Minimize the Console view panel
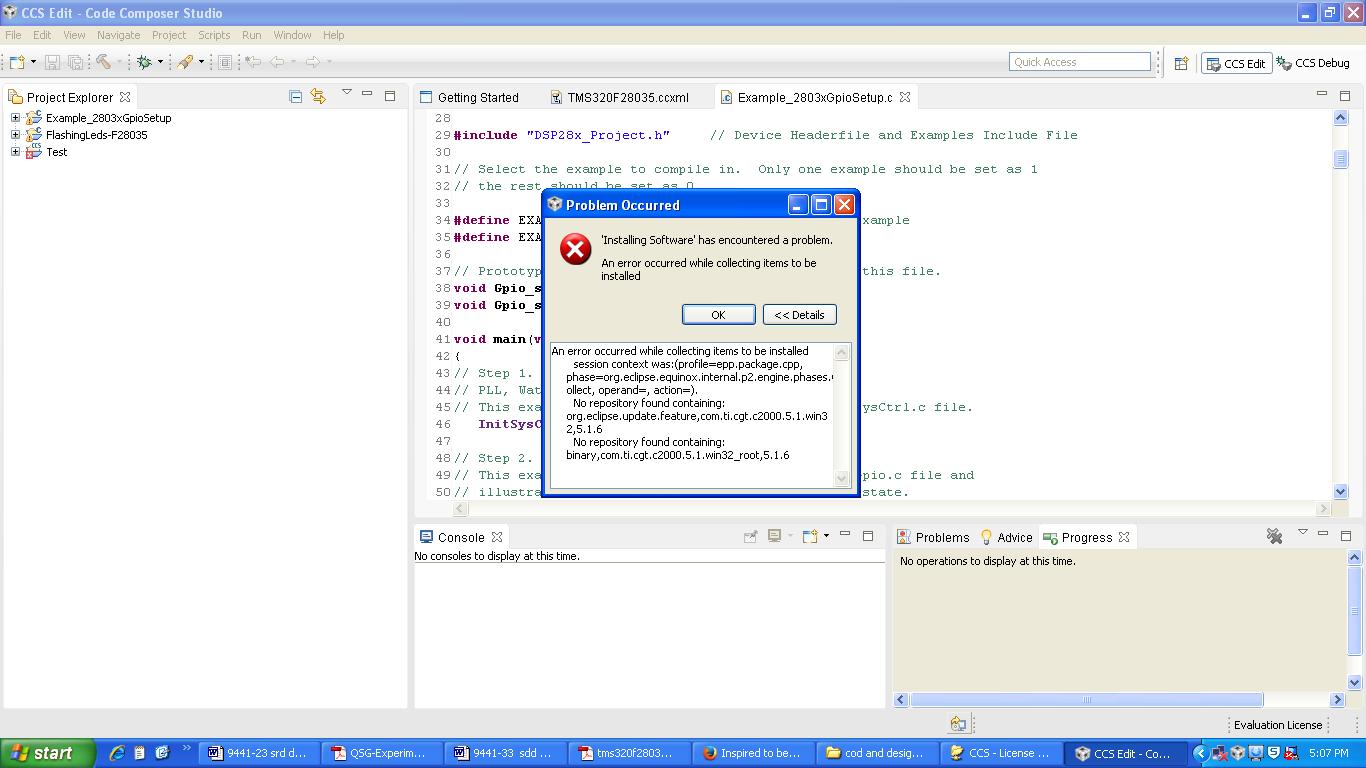 pos(844,535)
